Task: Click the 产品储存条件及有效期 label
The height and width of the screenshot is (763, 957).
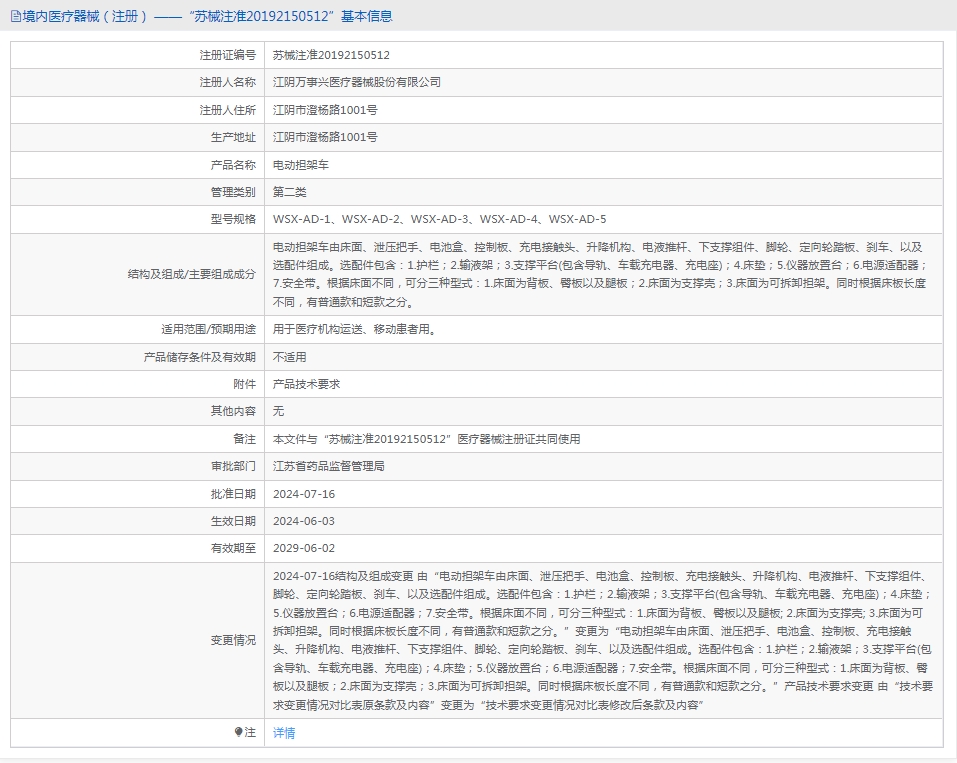Action: [x=200, y=357]
